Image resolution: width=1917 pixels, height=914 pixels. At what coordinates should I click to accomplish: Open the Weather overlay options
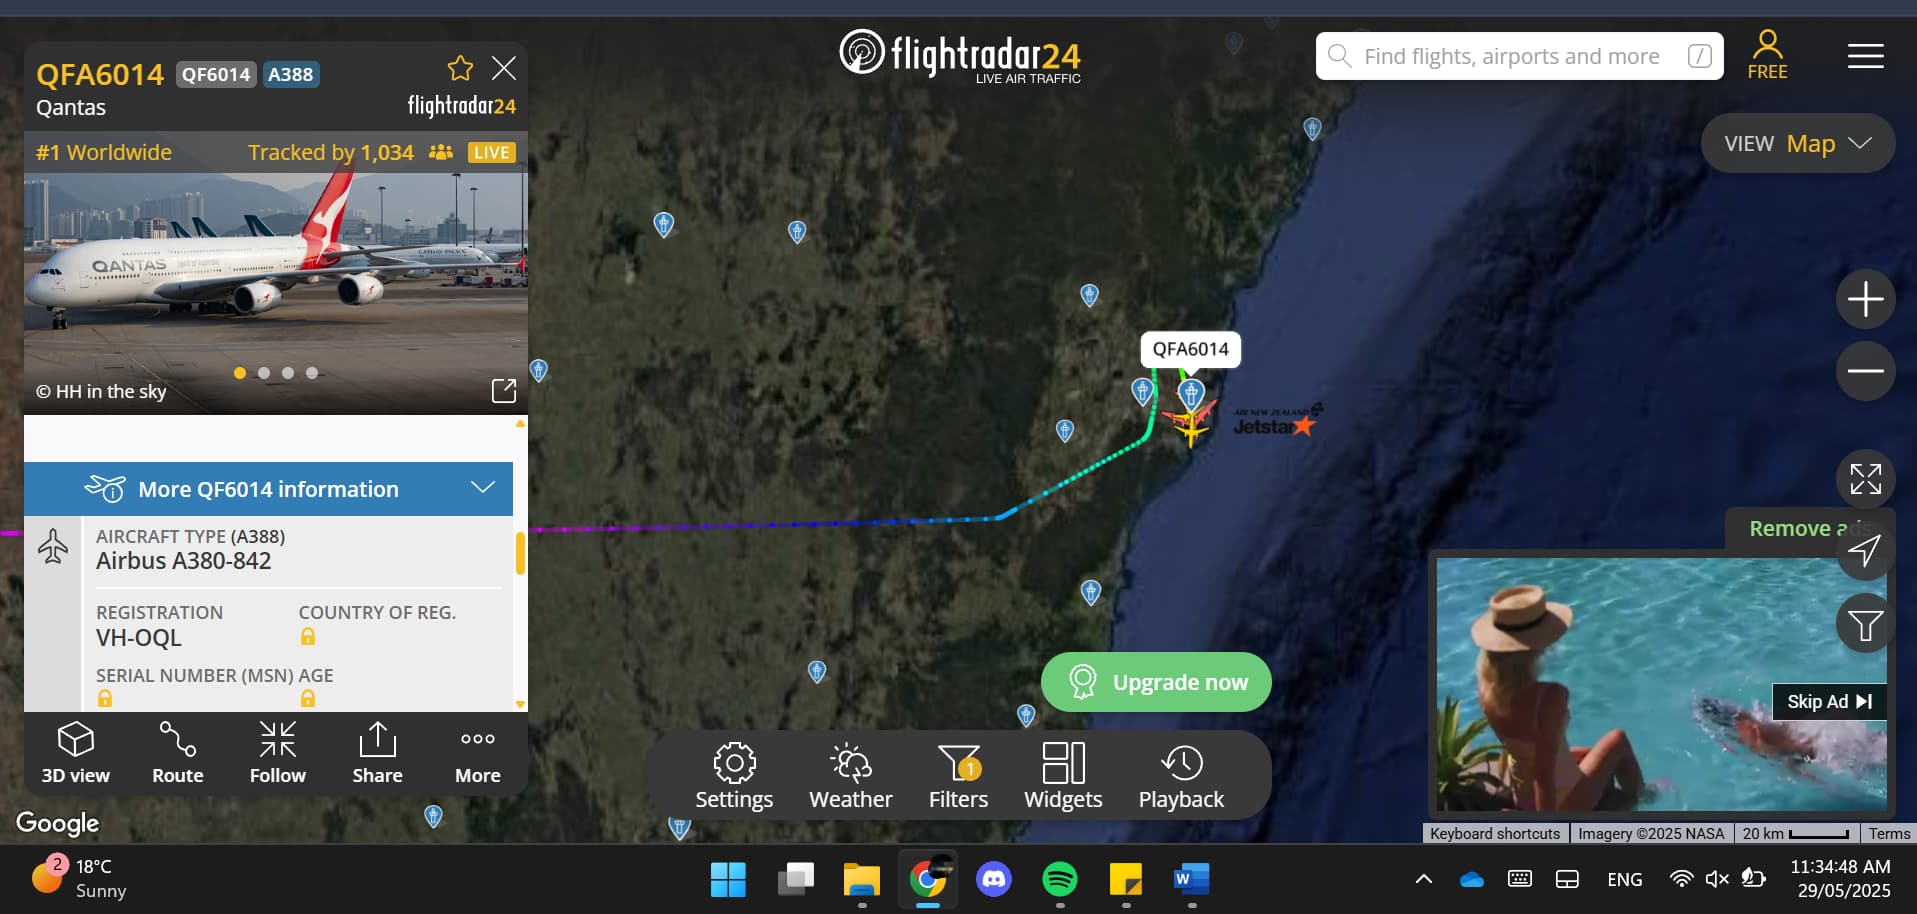point(851,776)
